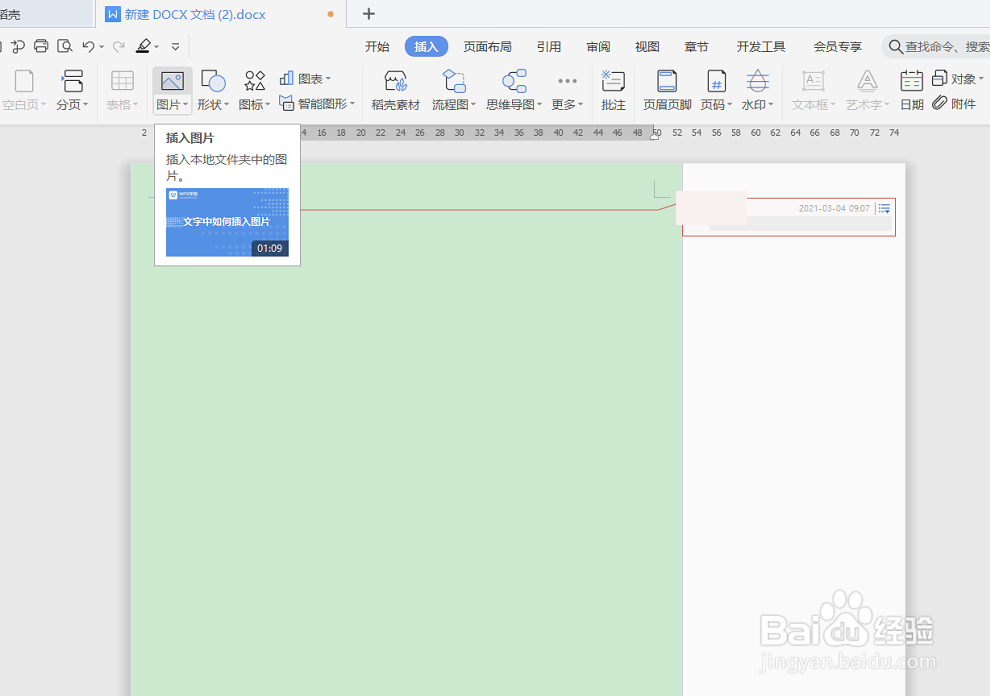Insert a watermark with 水印
Screen dimensions: 990x696
[755, 90]
